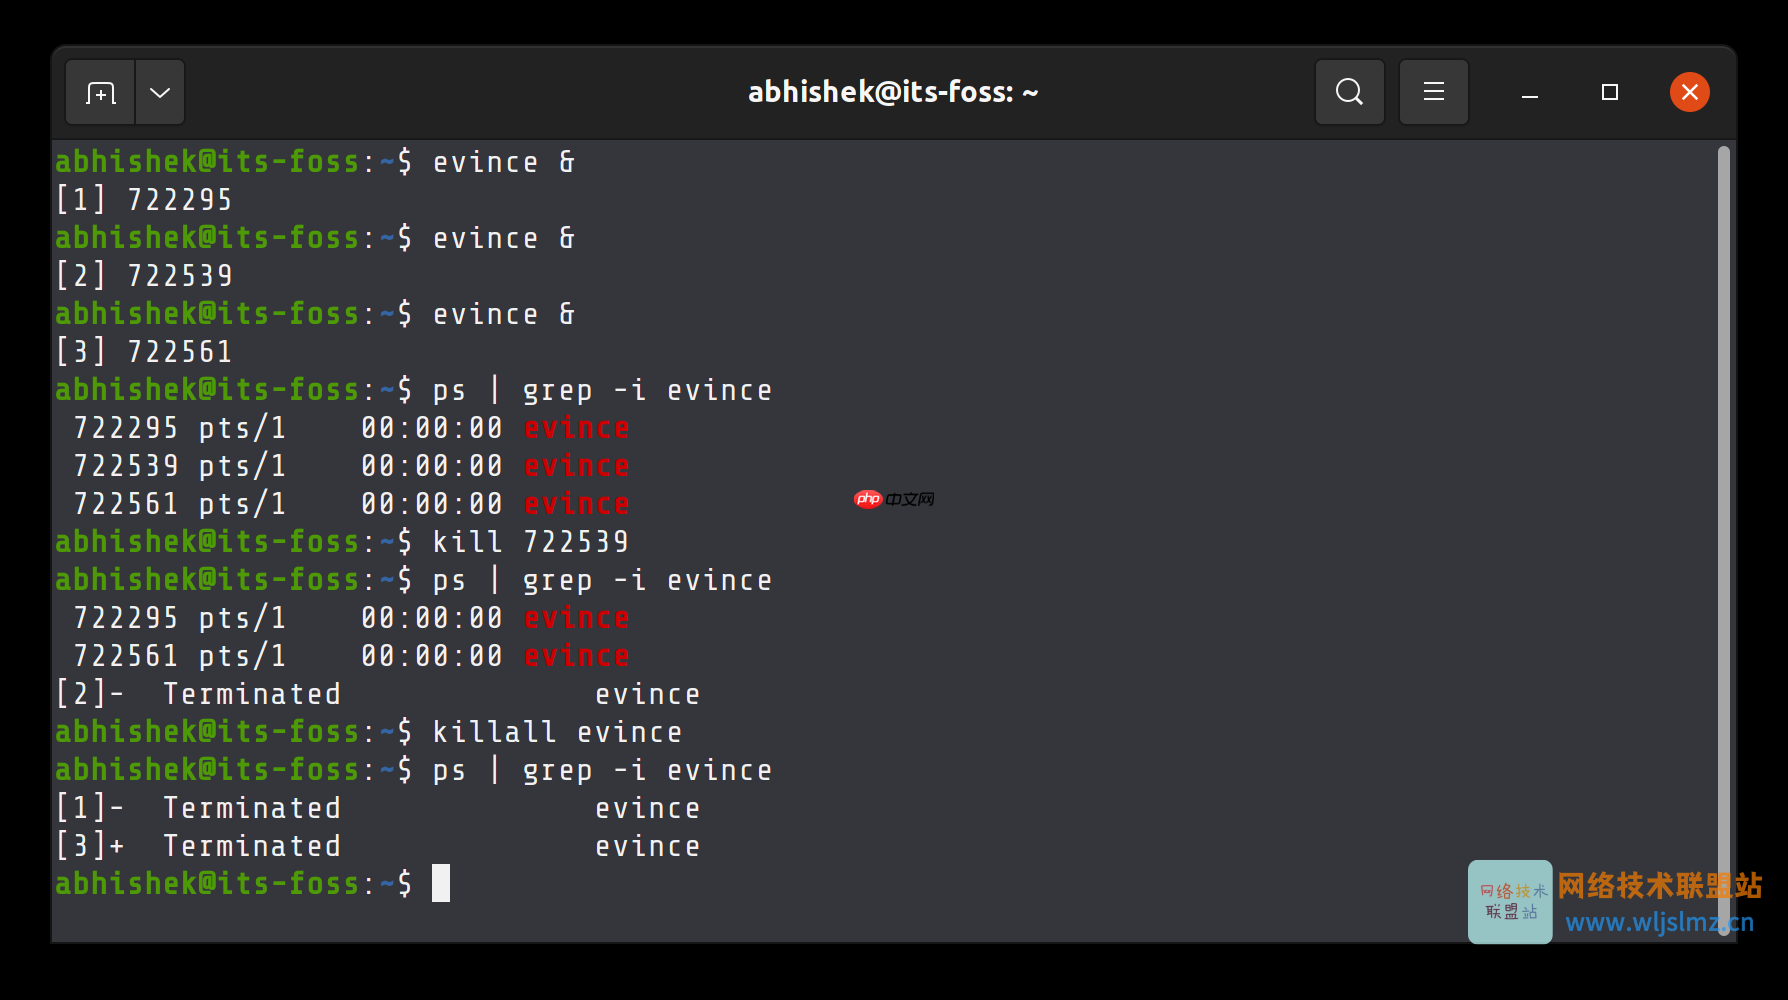Click the terminal cursor at last prompt
Viewport: 1788px width, 1000px height.
[441, 883]
